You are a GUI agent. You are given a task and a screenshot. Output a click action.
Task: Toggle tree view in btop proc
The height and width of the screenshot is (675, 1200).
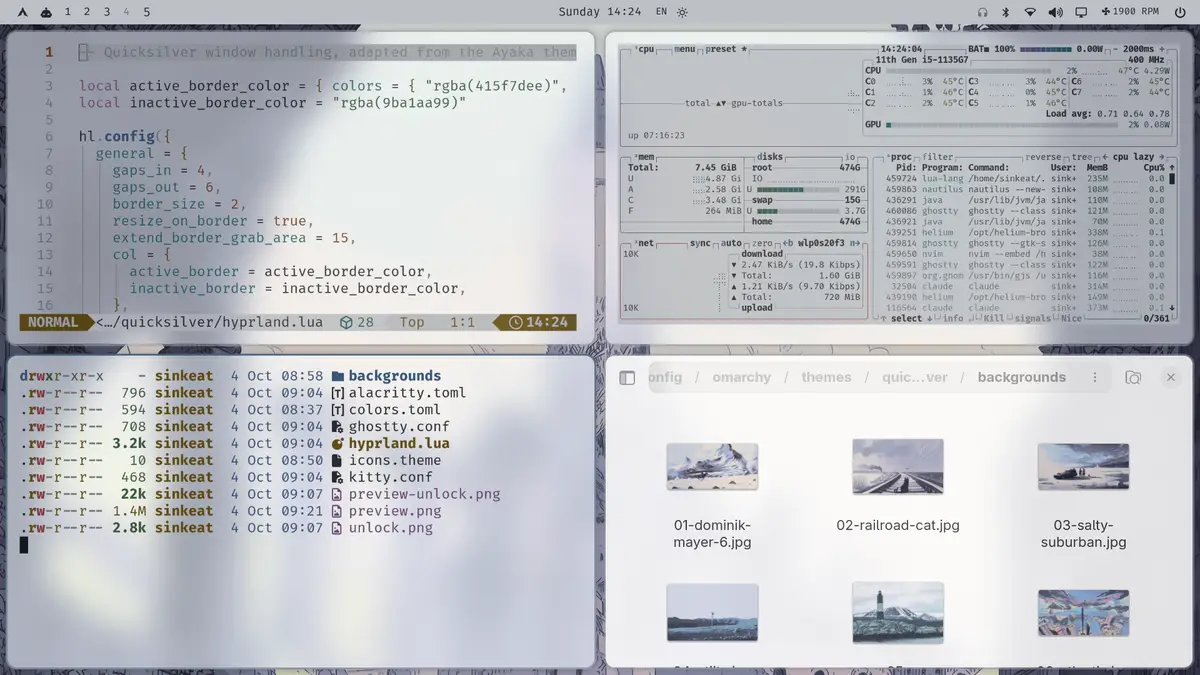[x=1080, y=157]
